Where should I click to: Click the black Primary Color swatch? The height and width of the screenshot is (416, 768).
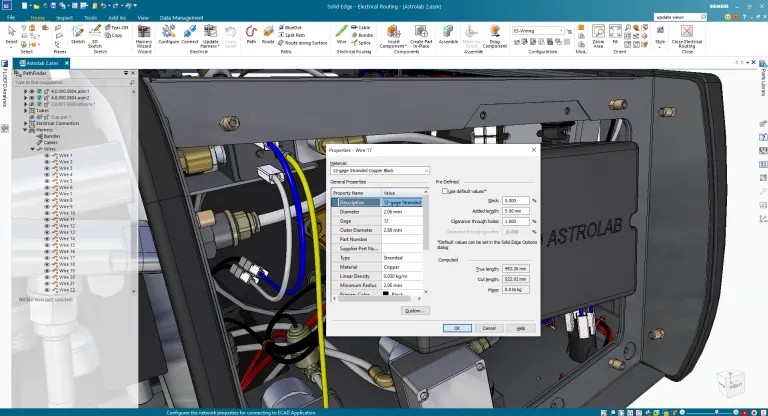coord(387,295)
